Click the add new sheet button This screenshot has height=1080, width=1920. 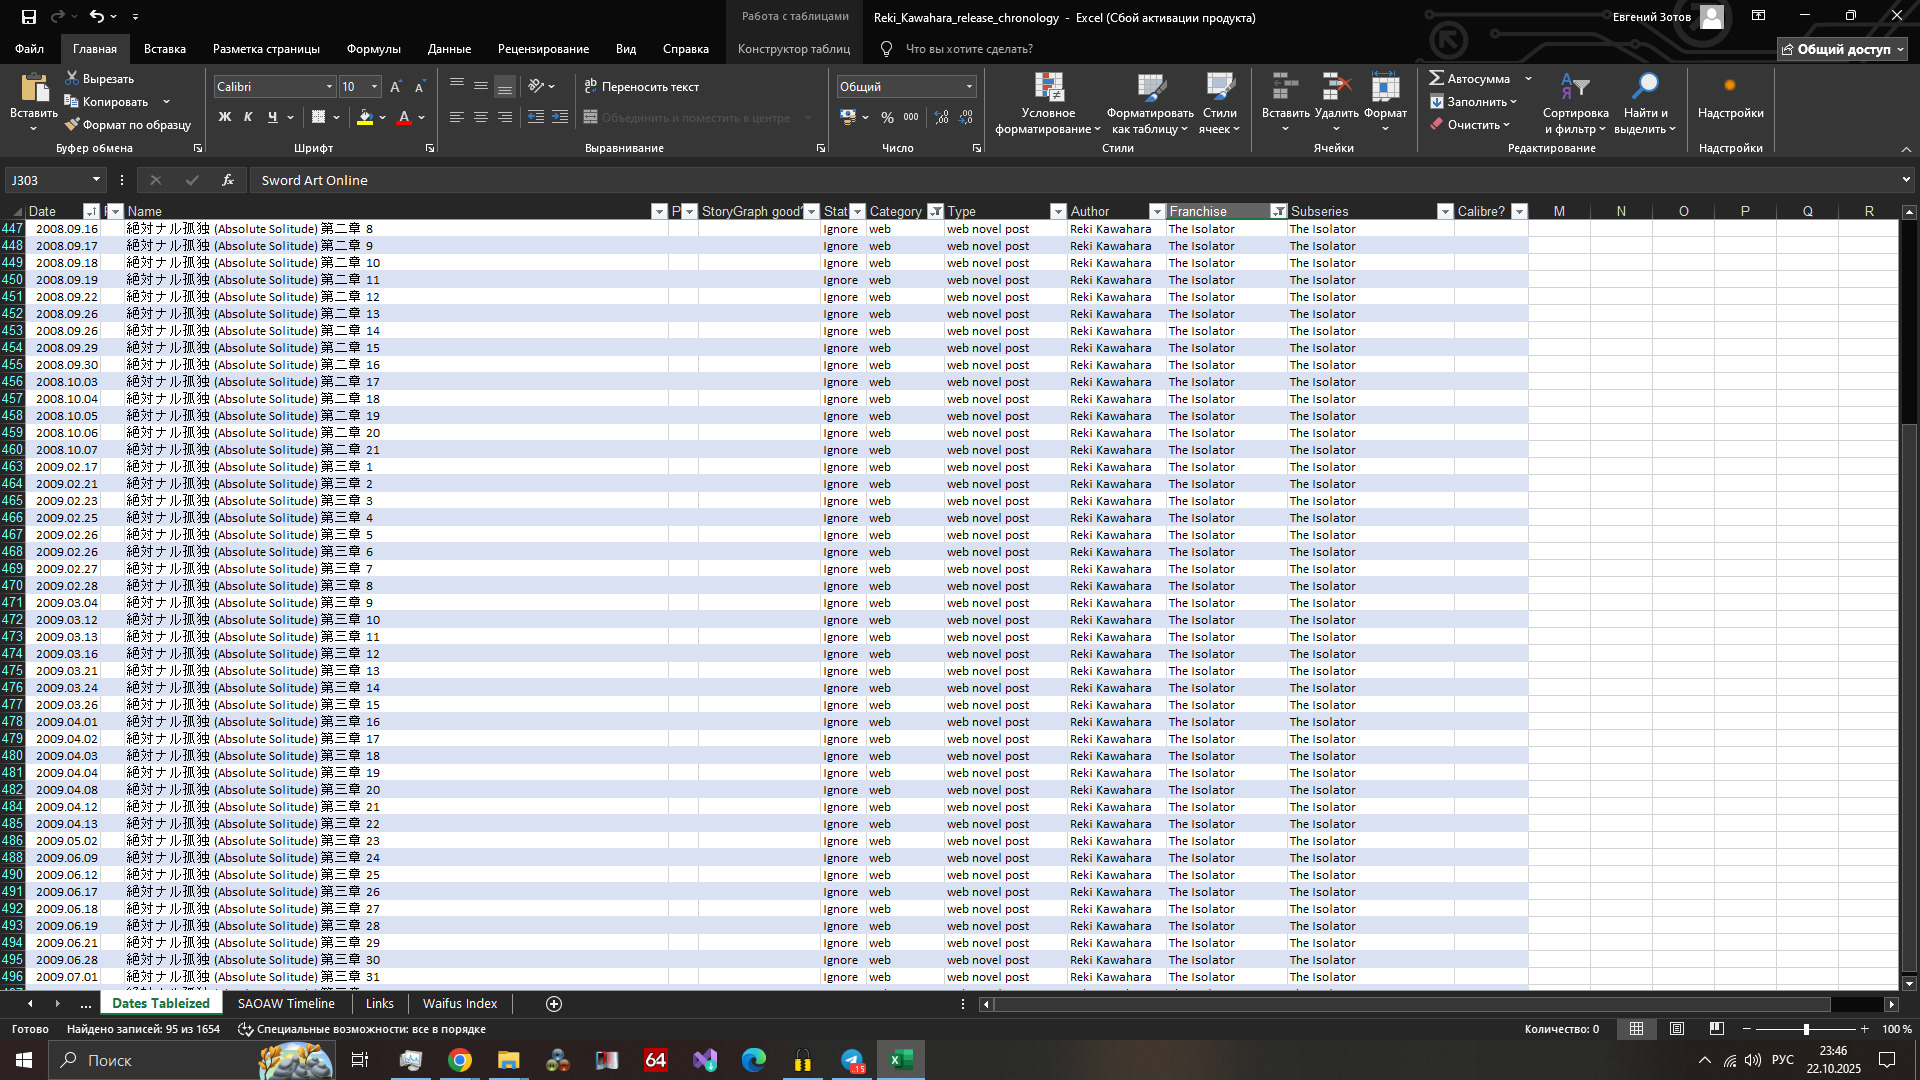[554, 1004]
